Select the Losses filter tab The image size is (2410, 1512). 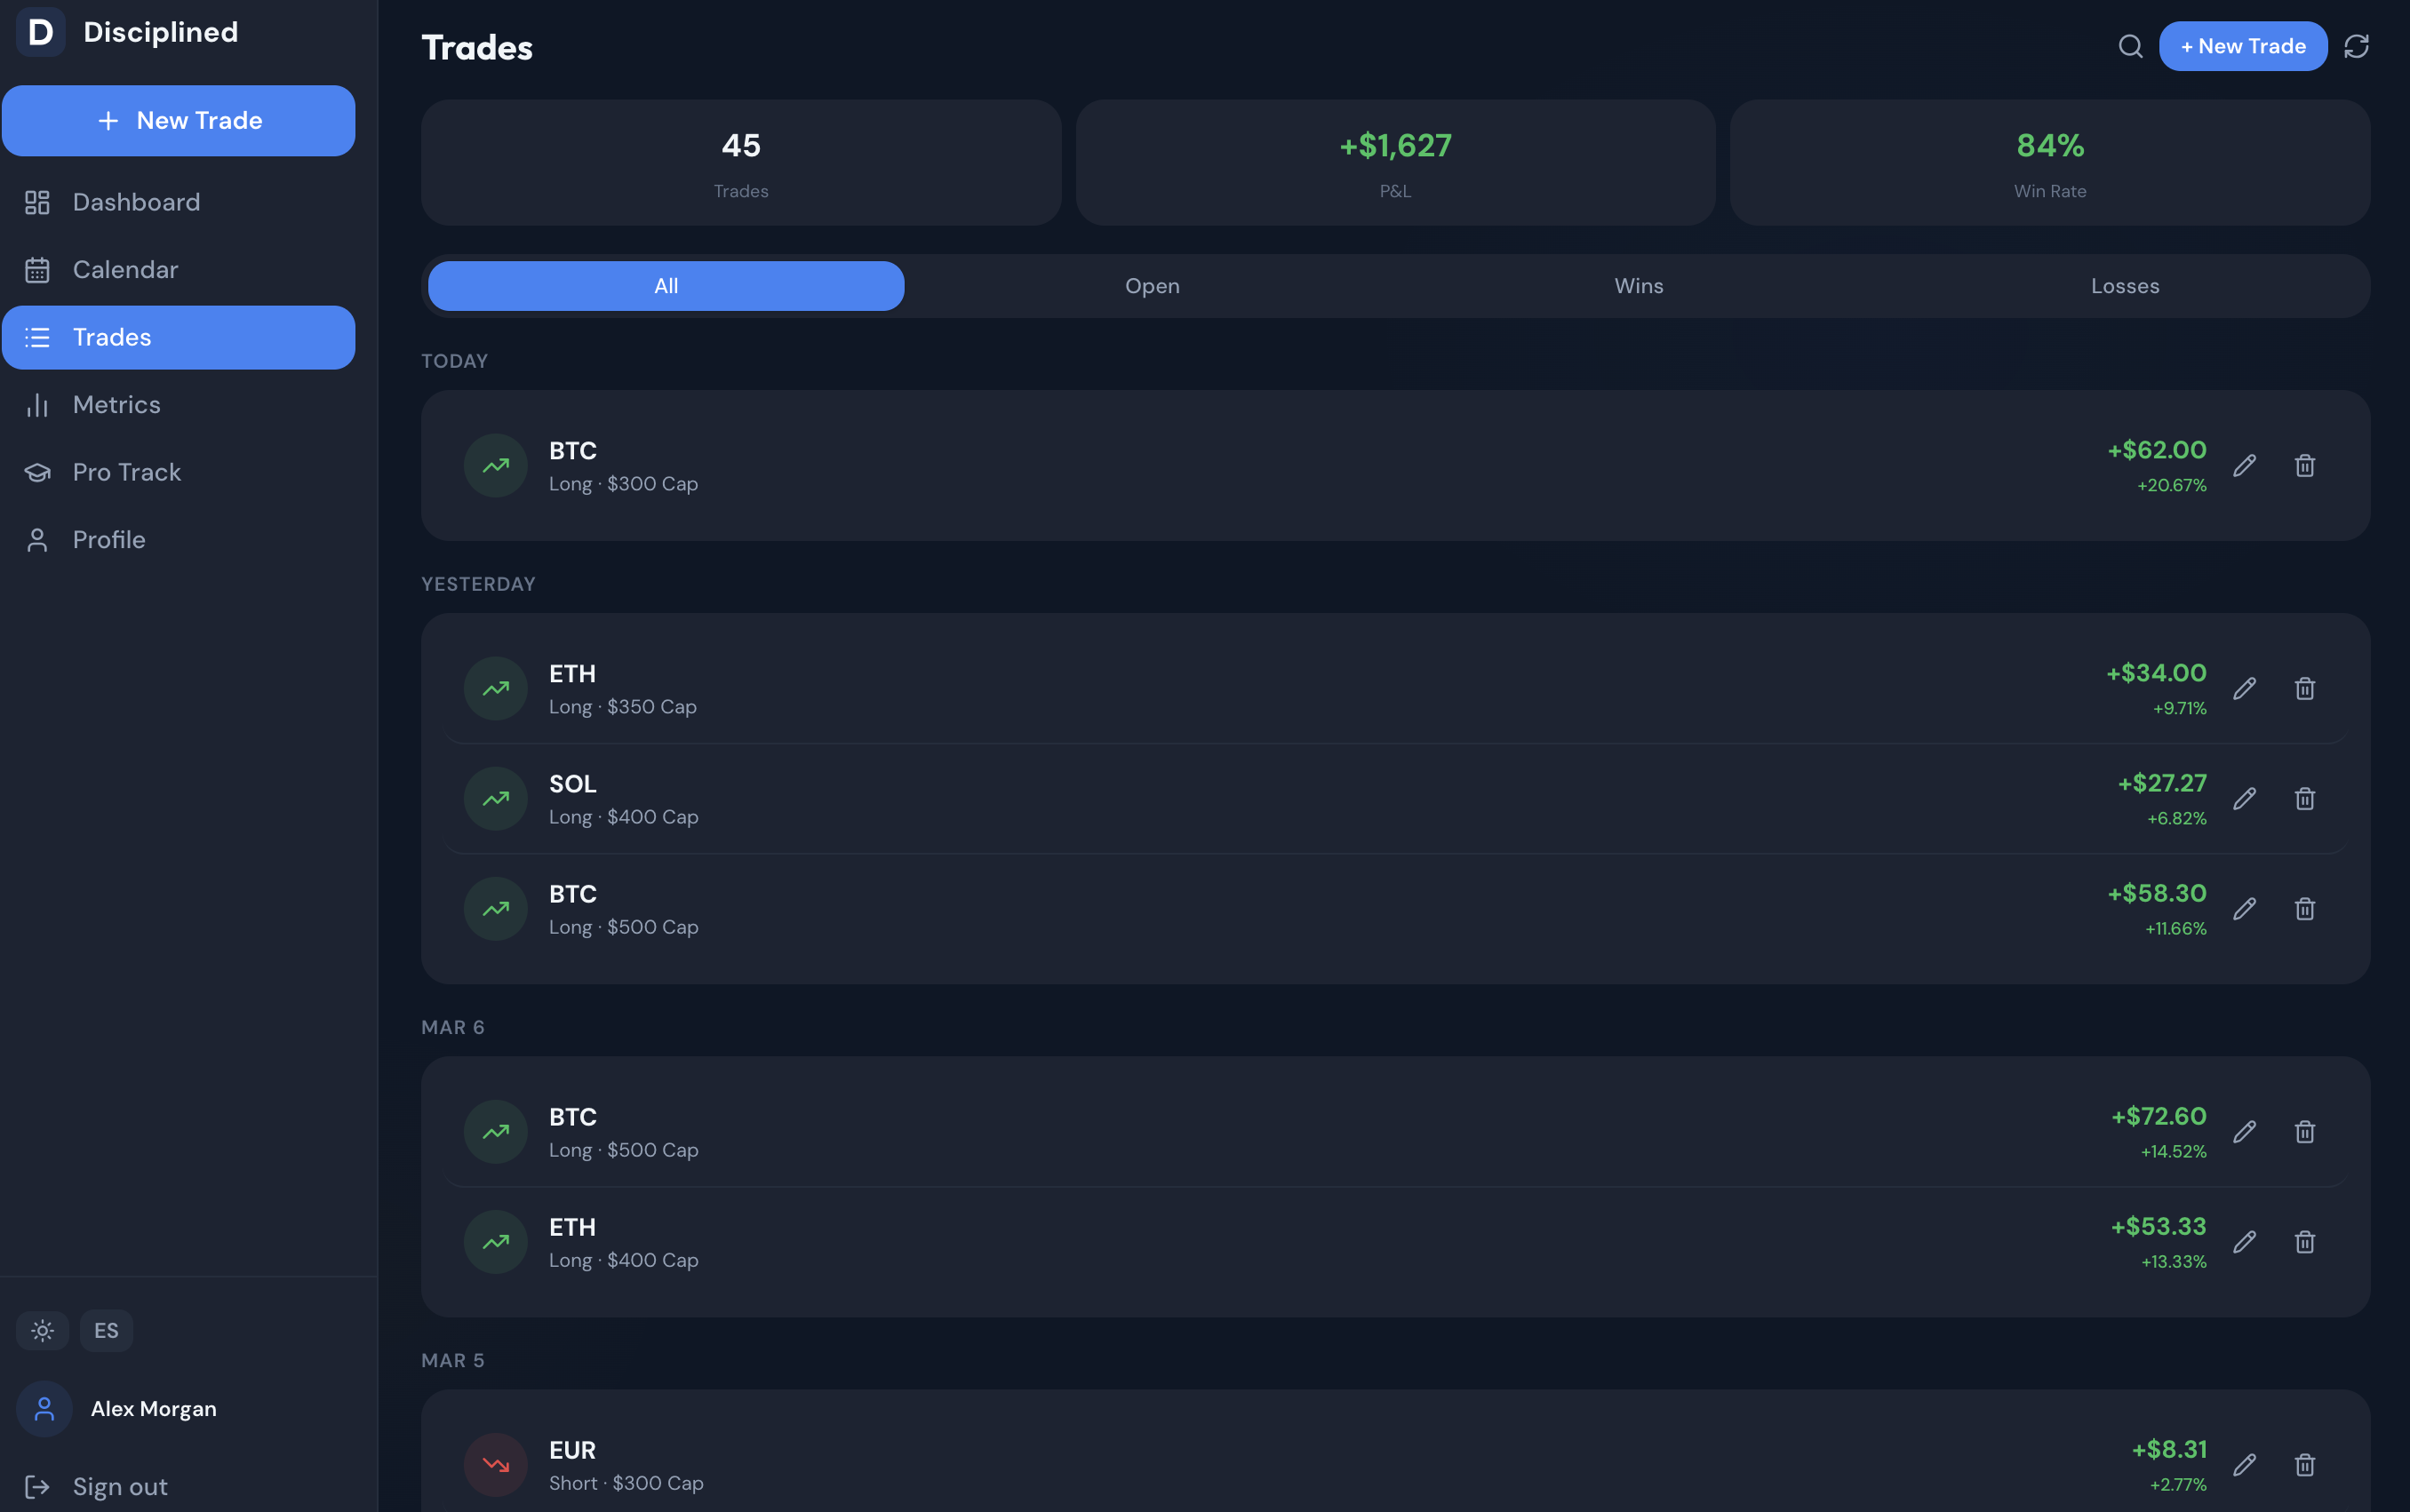pyautogui.click(x=2124, y=285)
